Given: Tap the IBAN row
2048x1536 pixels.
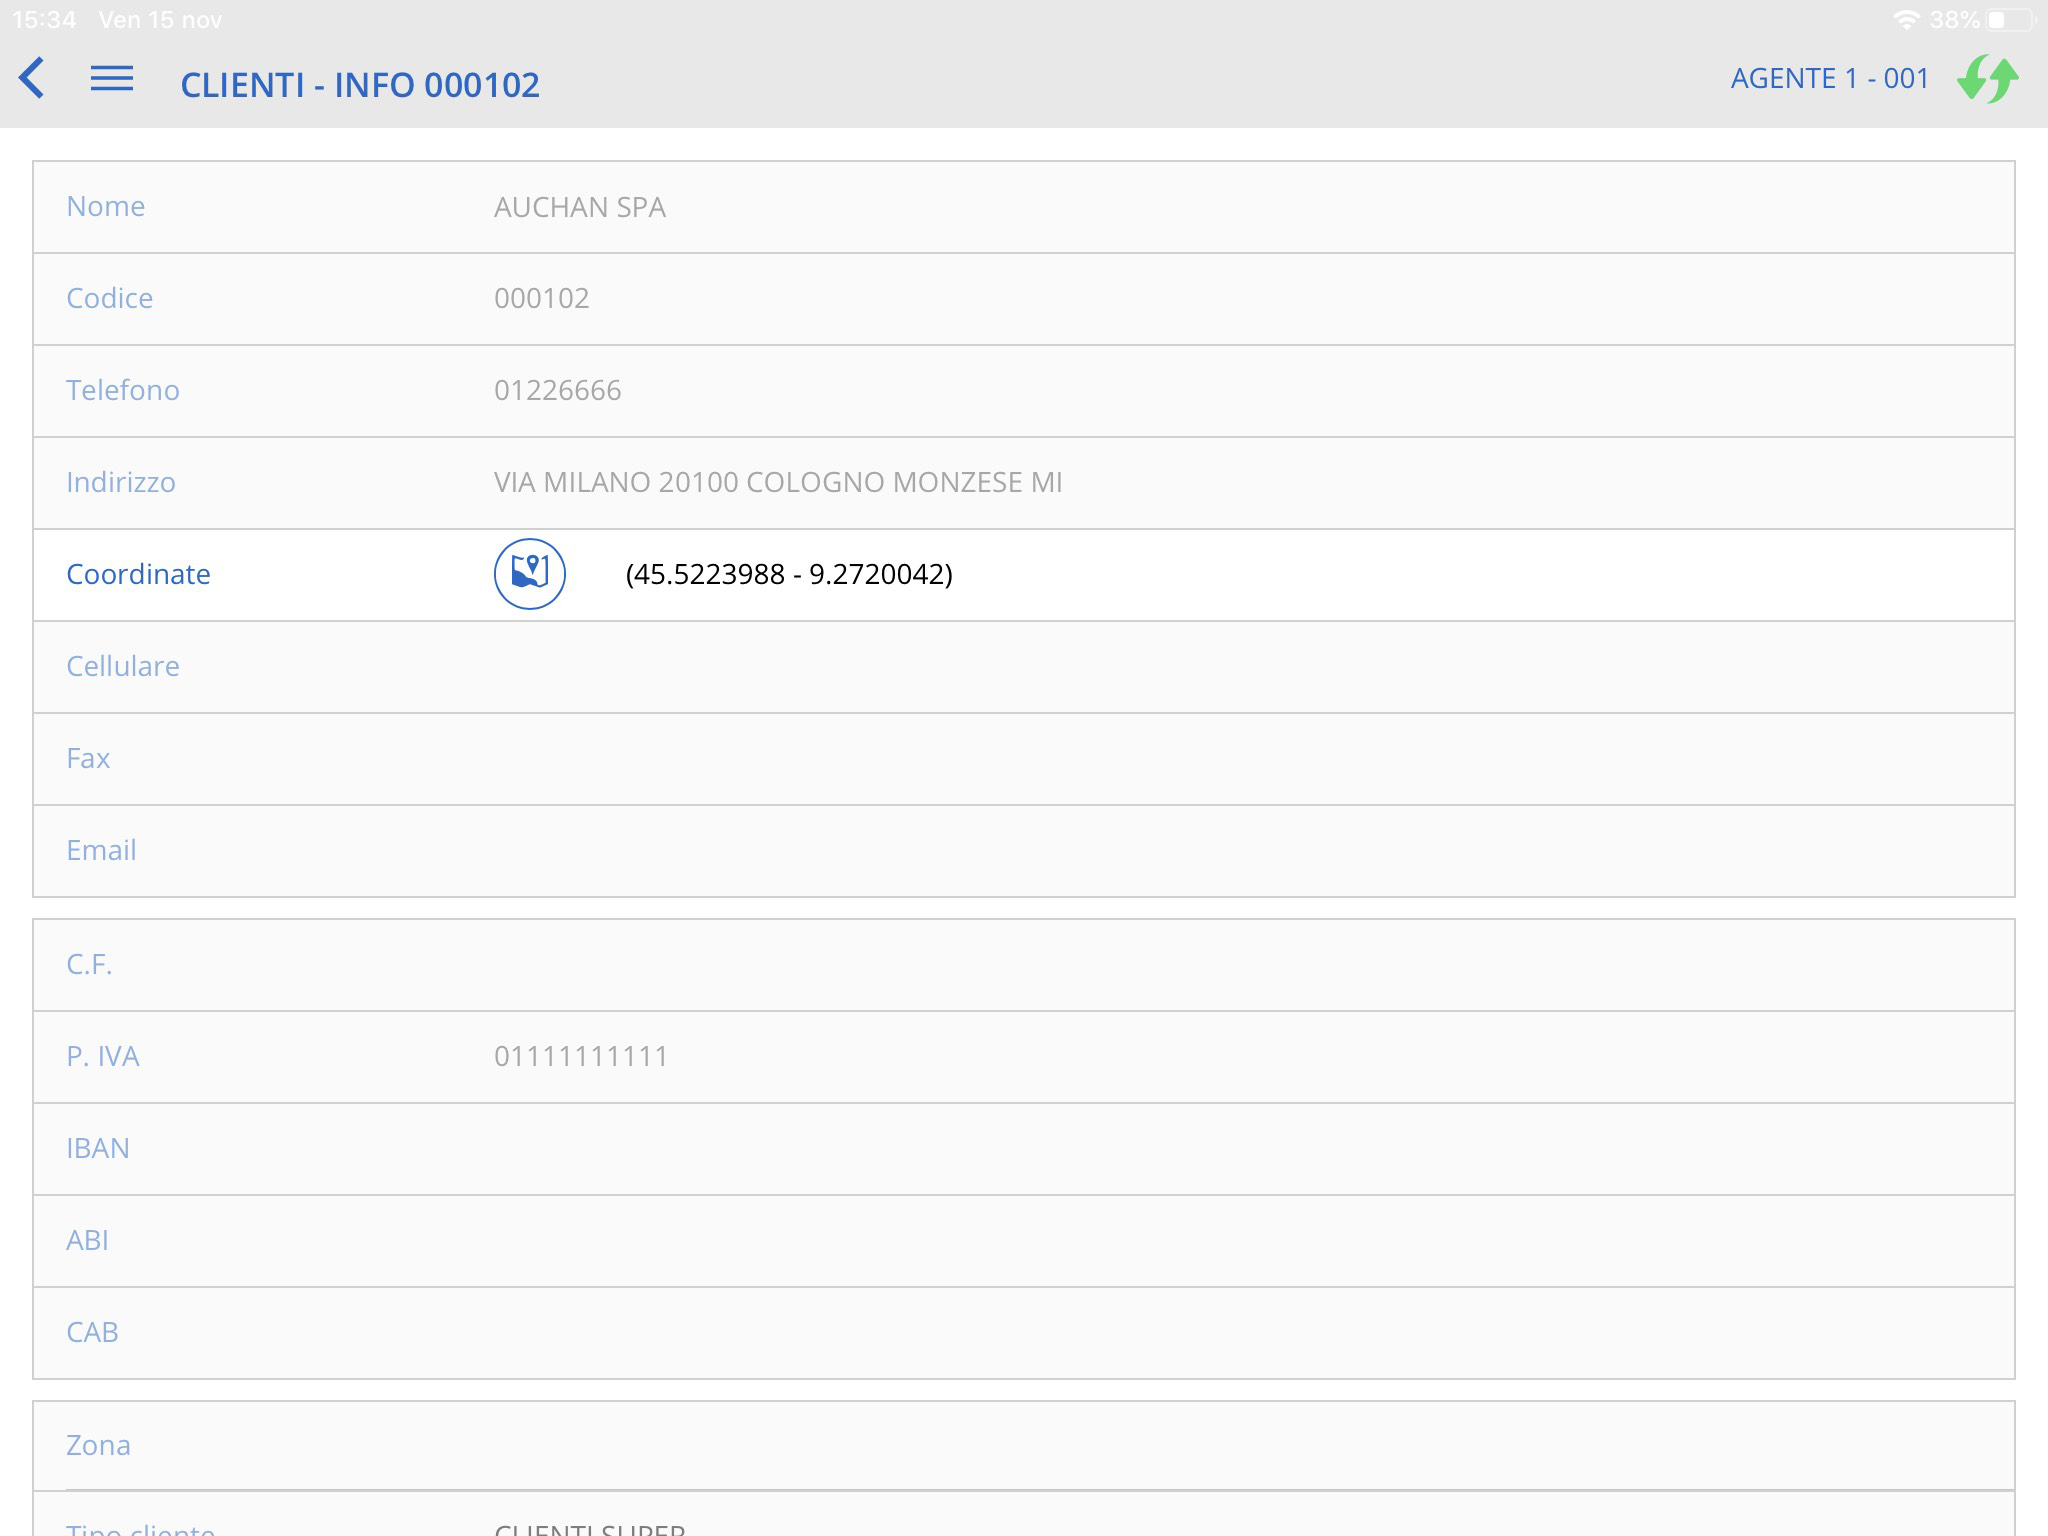Looking at the screenshot, I should 1022,1148.
